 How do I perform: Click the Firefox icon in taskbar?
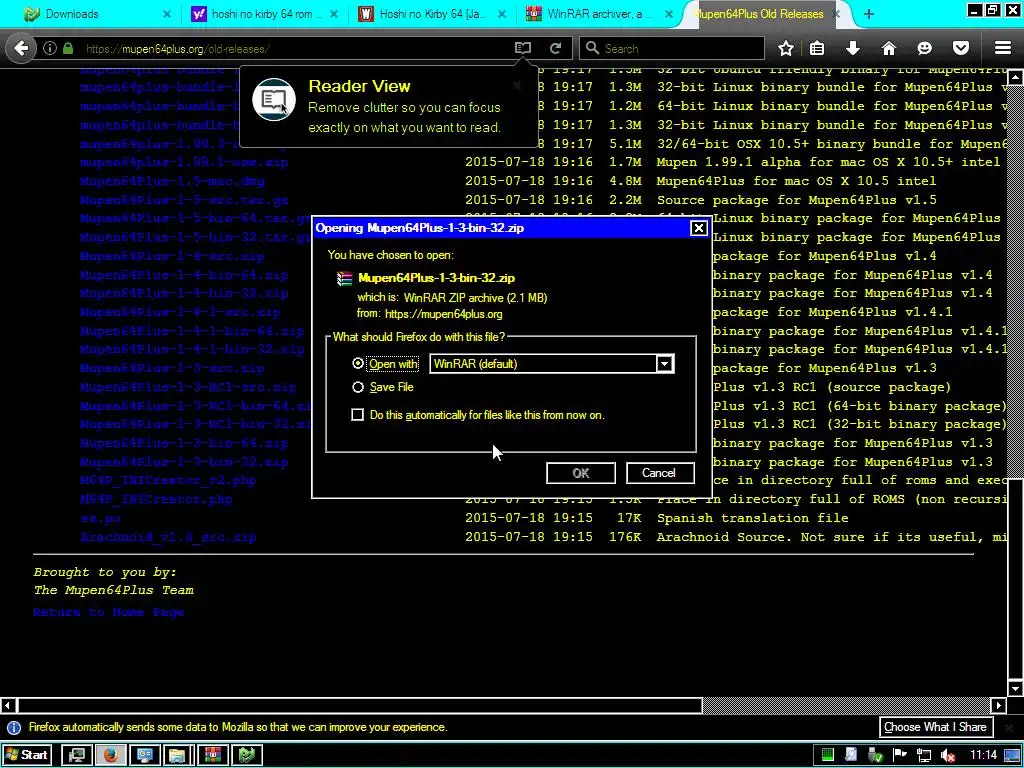[x=111, y=755]
